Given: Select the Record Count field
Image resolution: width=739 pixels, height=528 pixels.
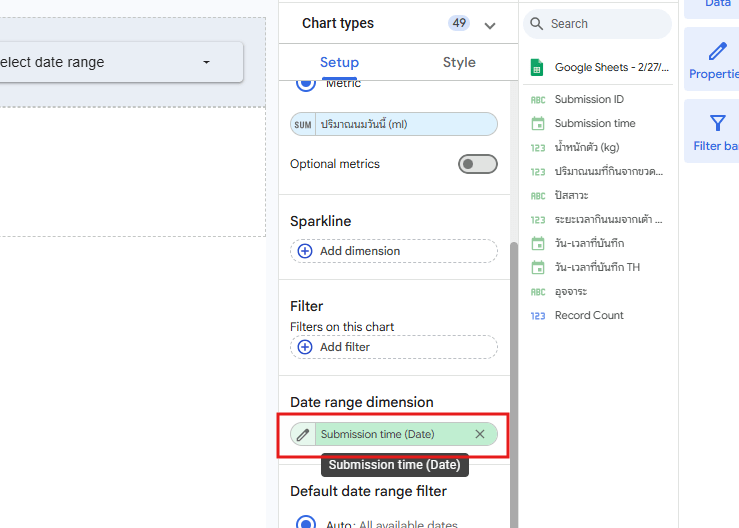Looking at the screenshot, I should coord(589,315).
